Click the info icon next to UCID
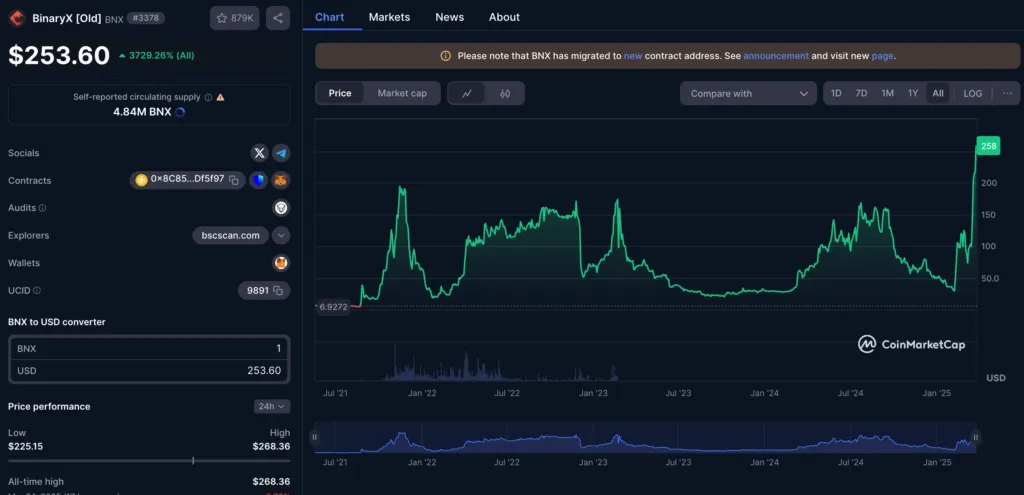Screen dimensions: 1024x495 tap(37, 291)
